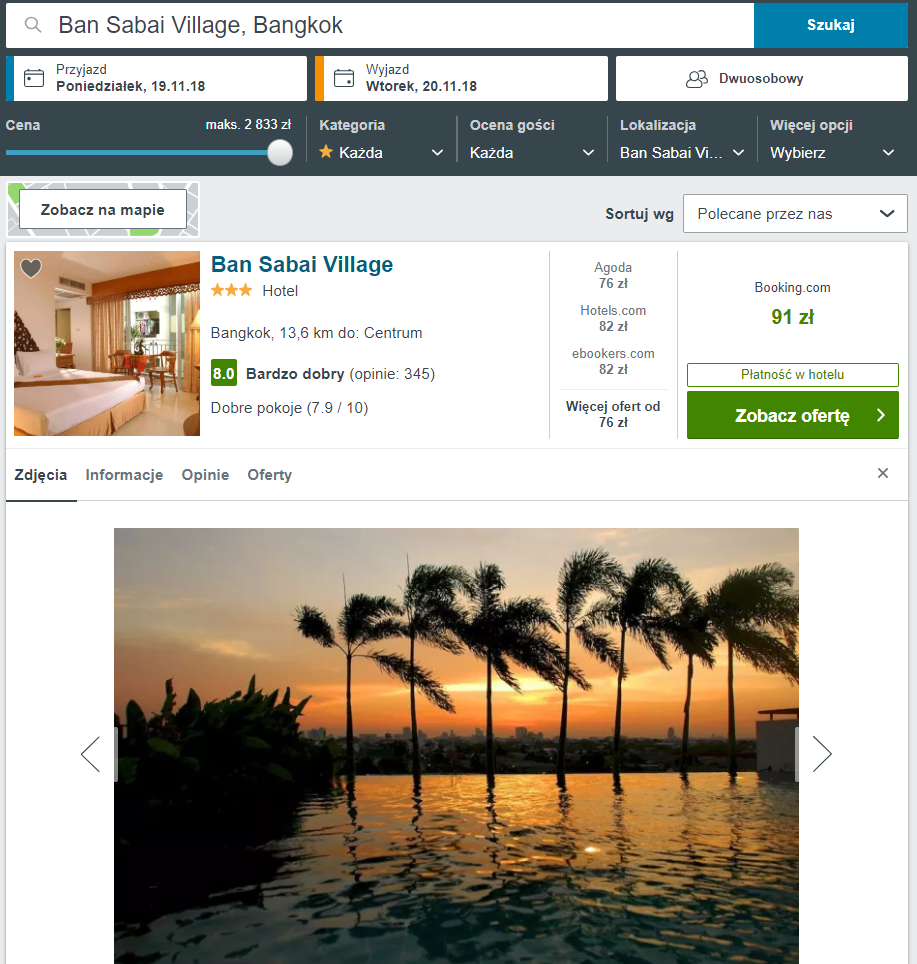Image resolution: width=917 pixels, height=964 pixels.
Task: Click the Ban Sabai Village search field
Action: pyautogui.click(x=380, y=25)
